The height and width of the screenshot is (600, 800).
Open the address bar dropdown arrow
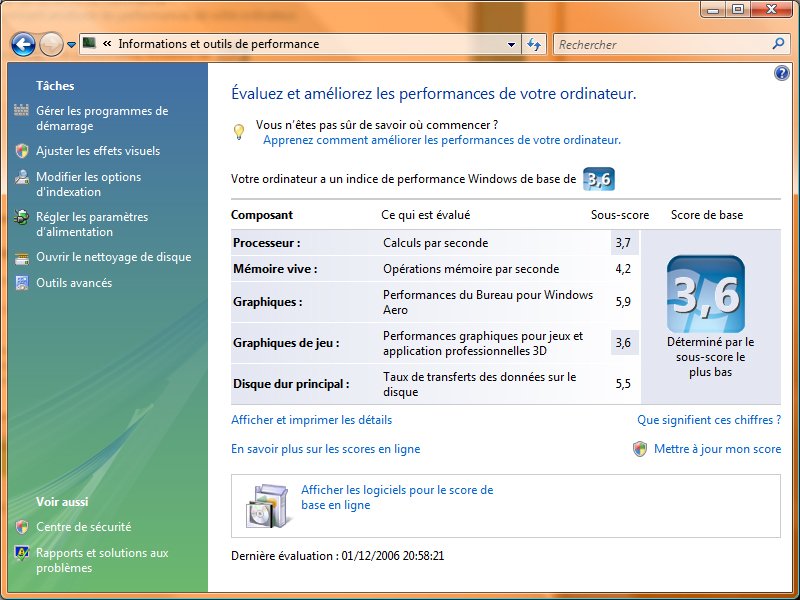click(512, 44)
